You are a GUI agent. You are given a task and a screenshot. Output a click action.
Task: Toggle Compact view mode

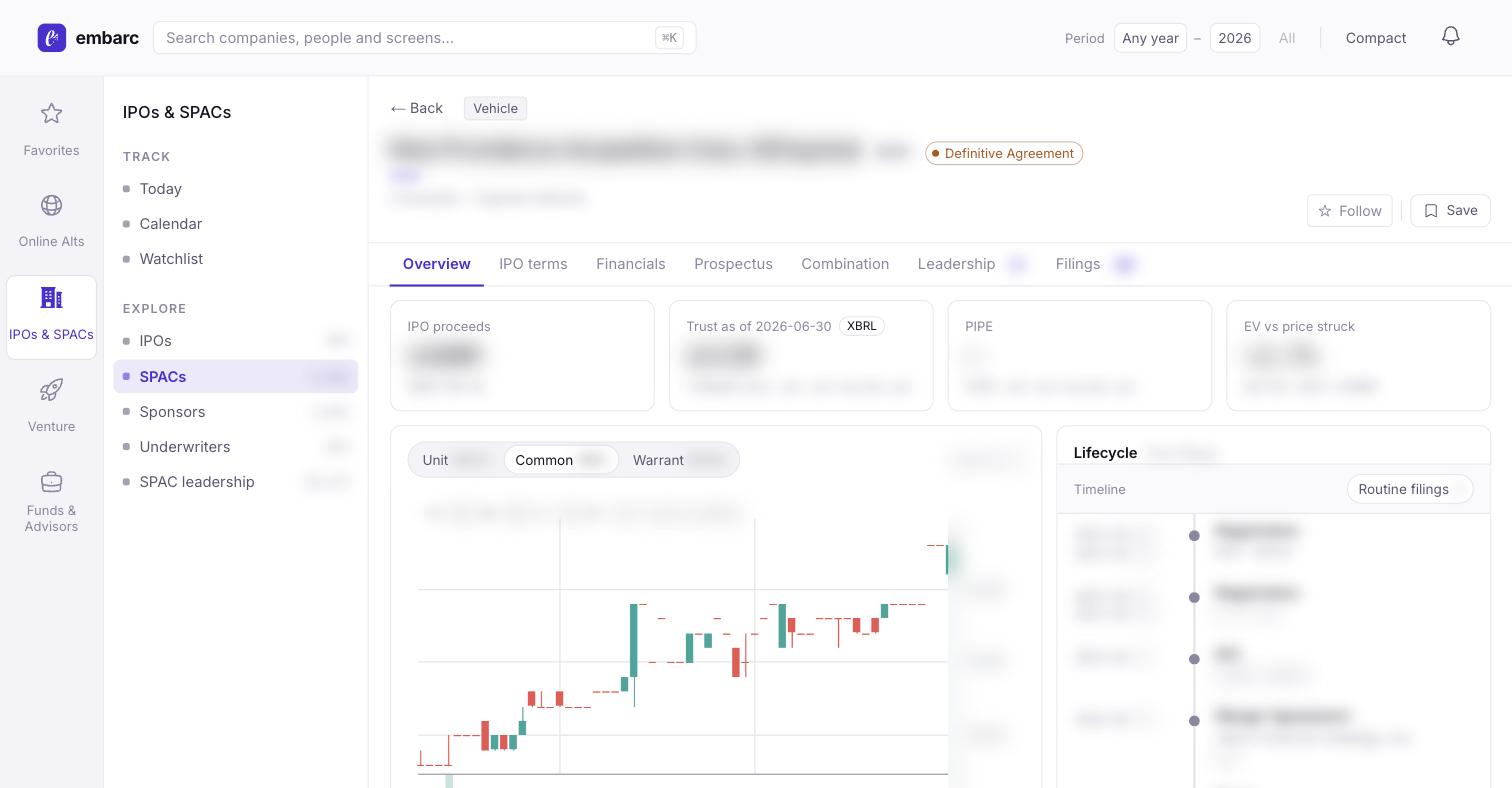pyautogui.click(x=1376, y=38)
